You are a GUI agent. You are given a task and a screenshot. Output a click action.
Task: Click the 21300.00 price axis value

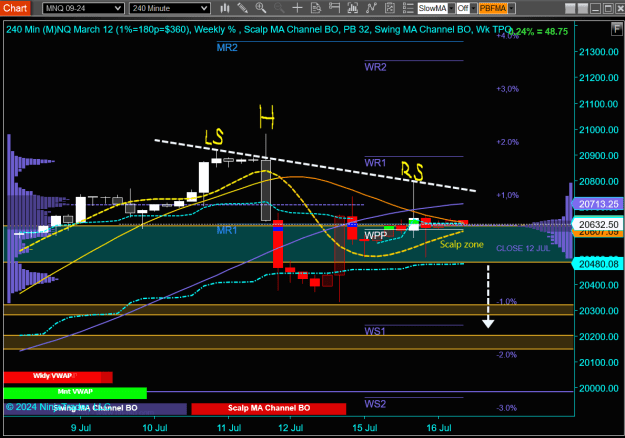tap(599, 52)
